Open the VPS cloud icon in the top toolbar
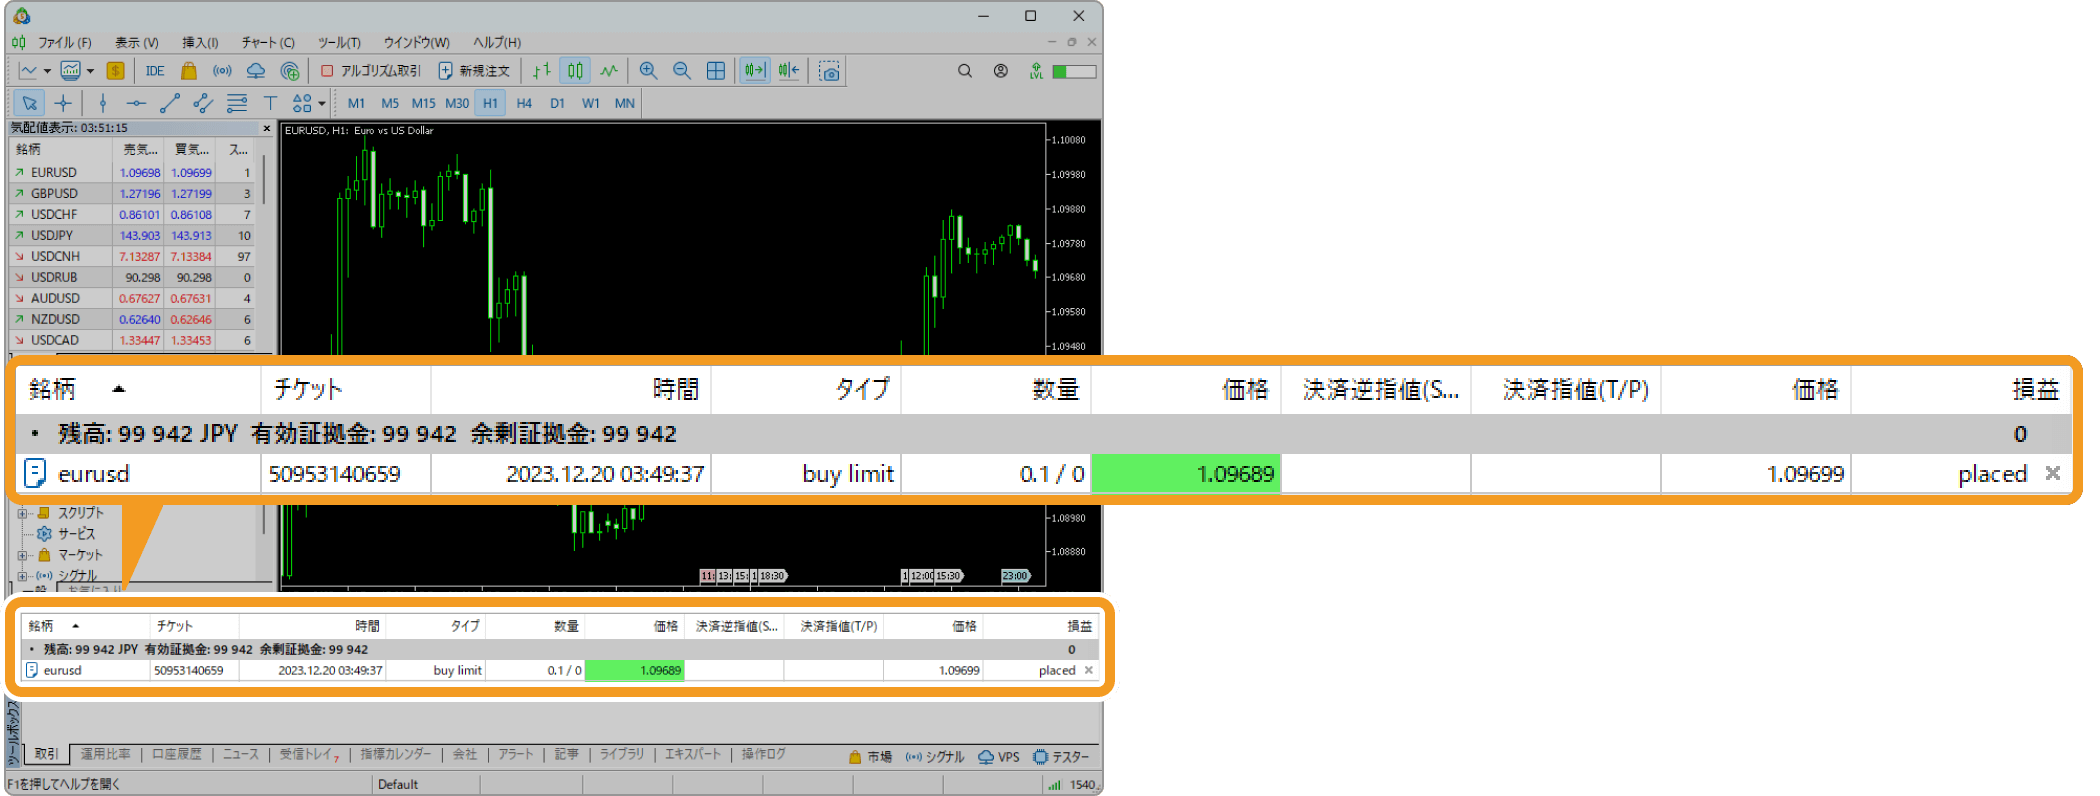The image size is (2100, 796). [x=256, y=71]
